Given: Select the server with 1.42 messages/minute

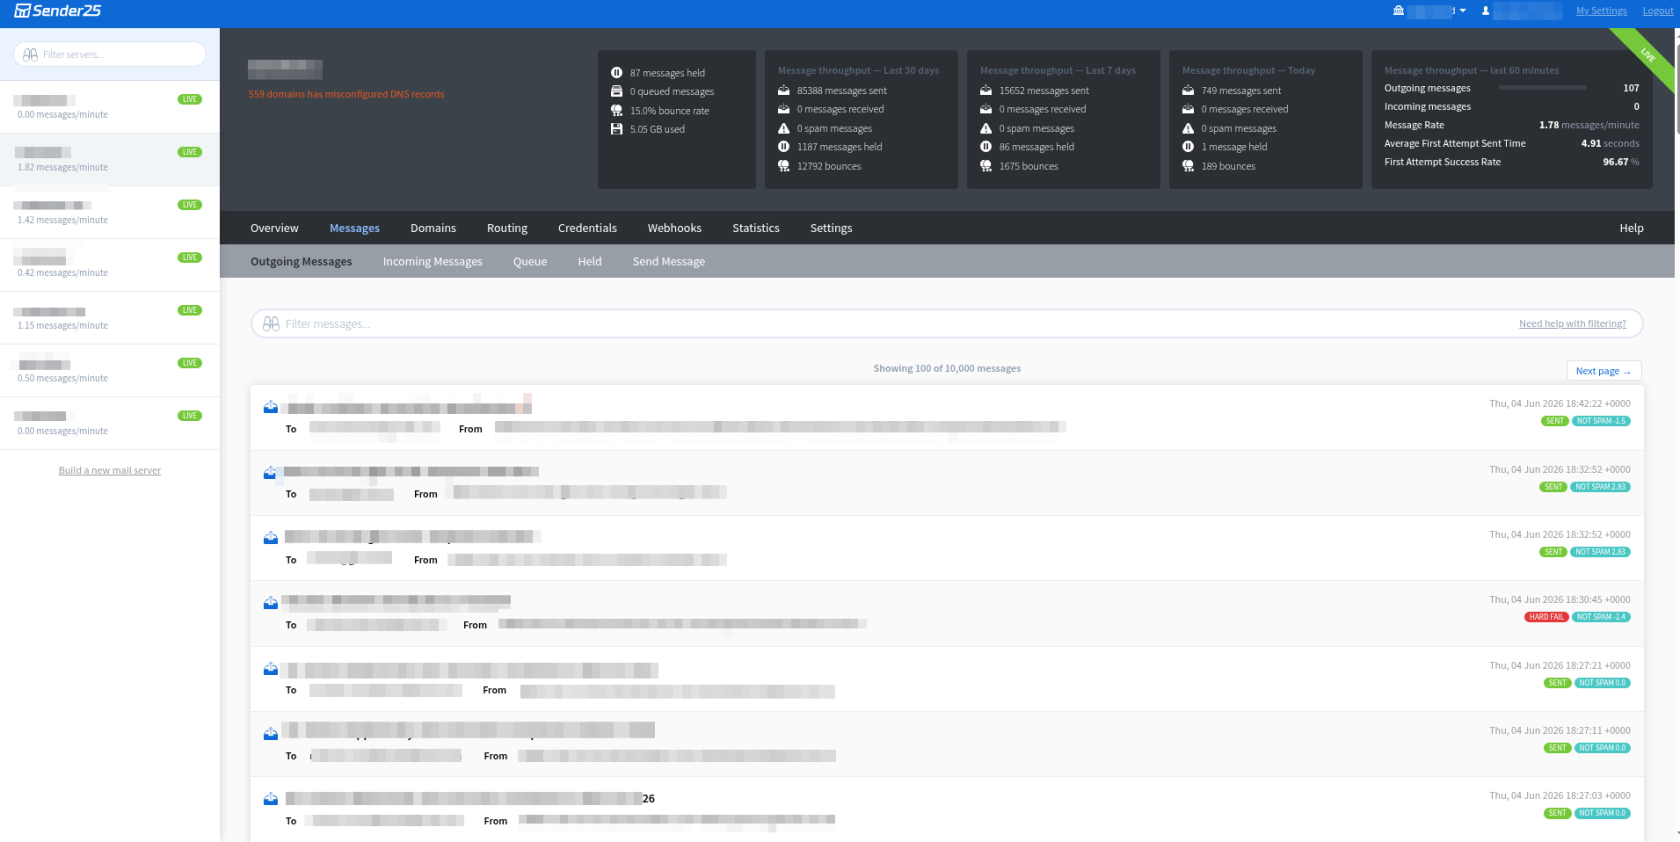Looking at the screenshot, I should pyautogui.click(x=110, y=212).
